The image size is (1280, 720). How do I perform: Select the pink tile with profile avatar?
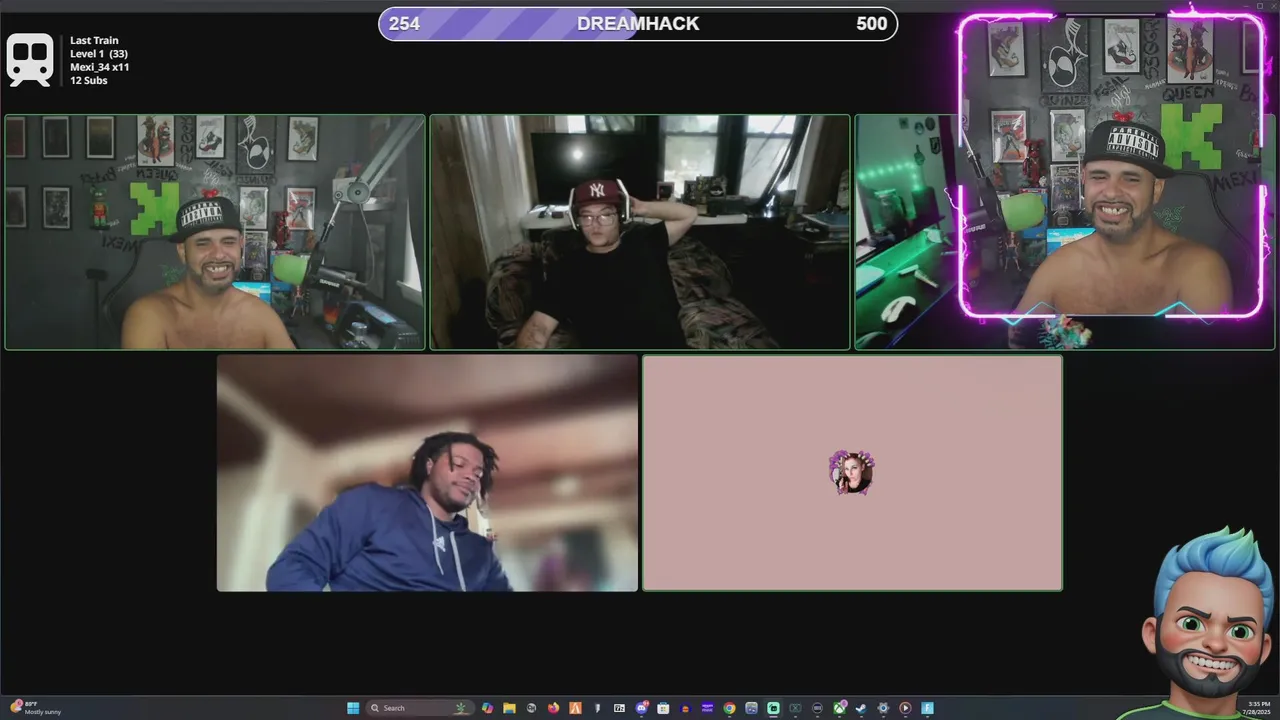(852, 473)
